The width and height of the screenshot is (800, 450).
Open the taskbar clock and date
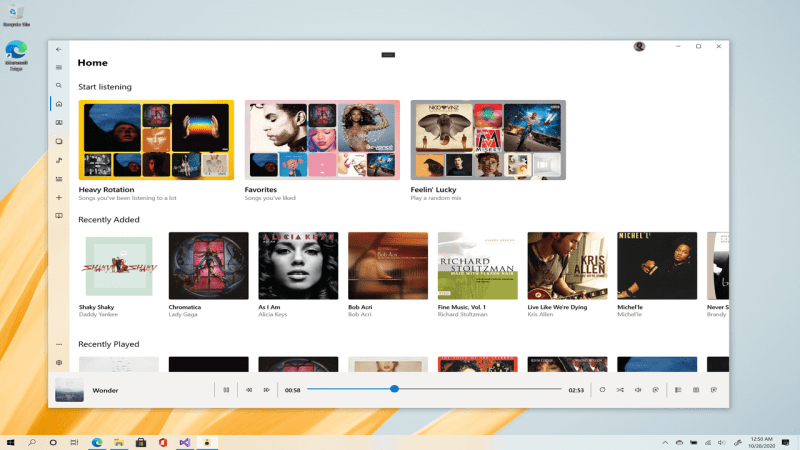(762, 442)
